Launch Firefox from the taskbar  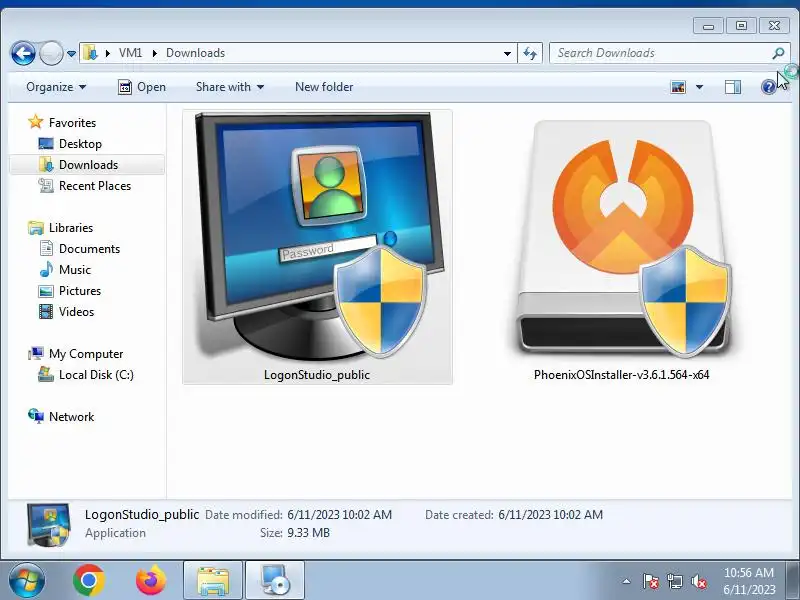(151, 581)
